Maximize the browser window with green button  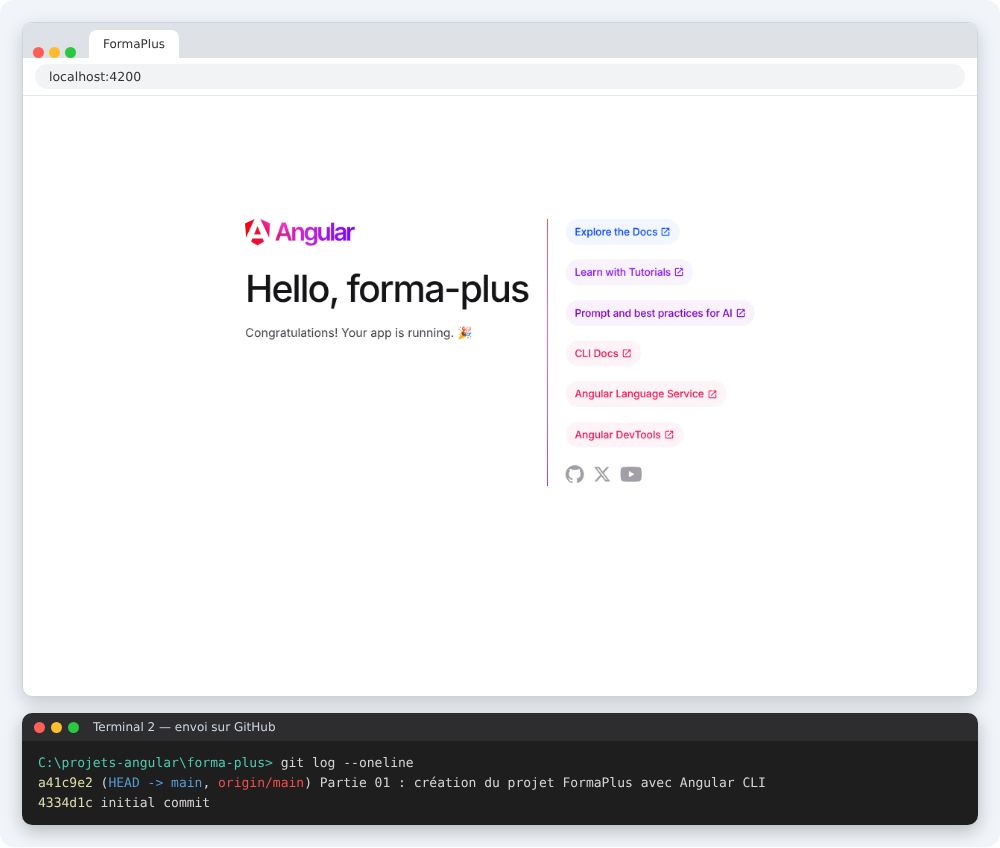point(71,52)
